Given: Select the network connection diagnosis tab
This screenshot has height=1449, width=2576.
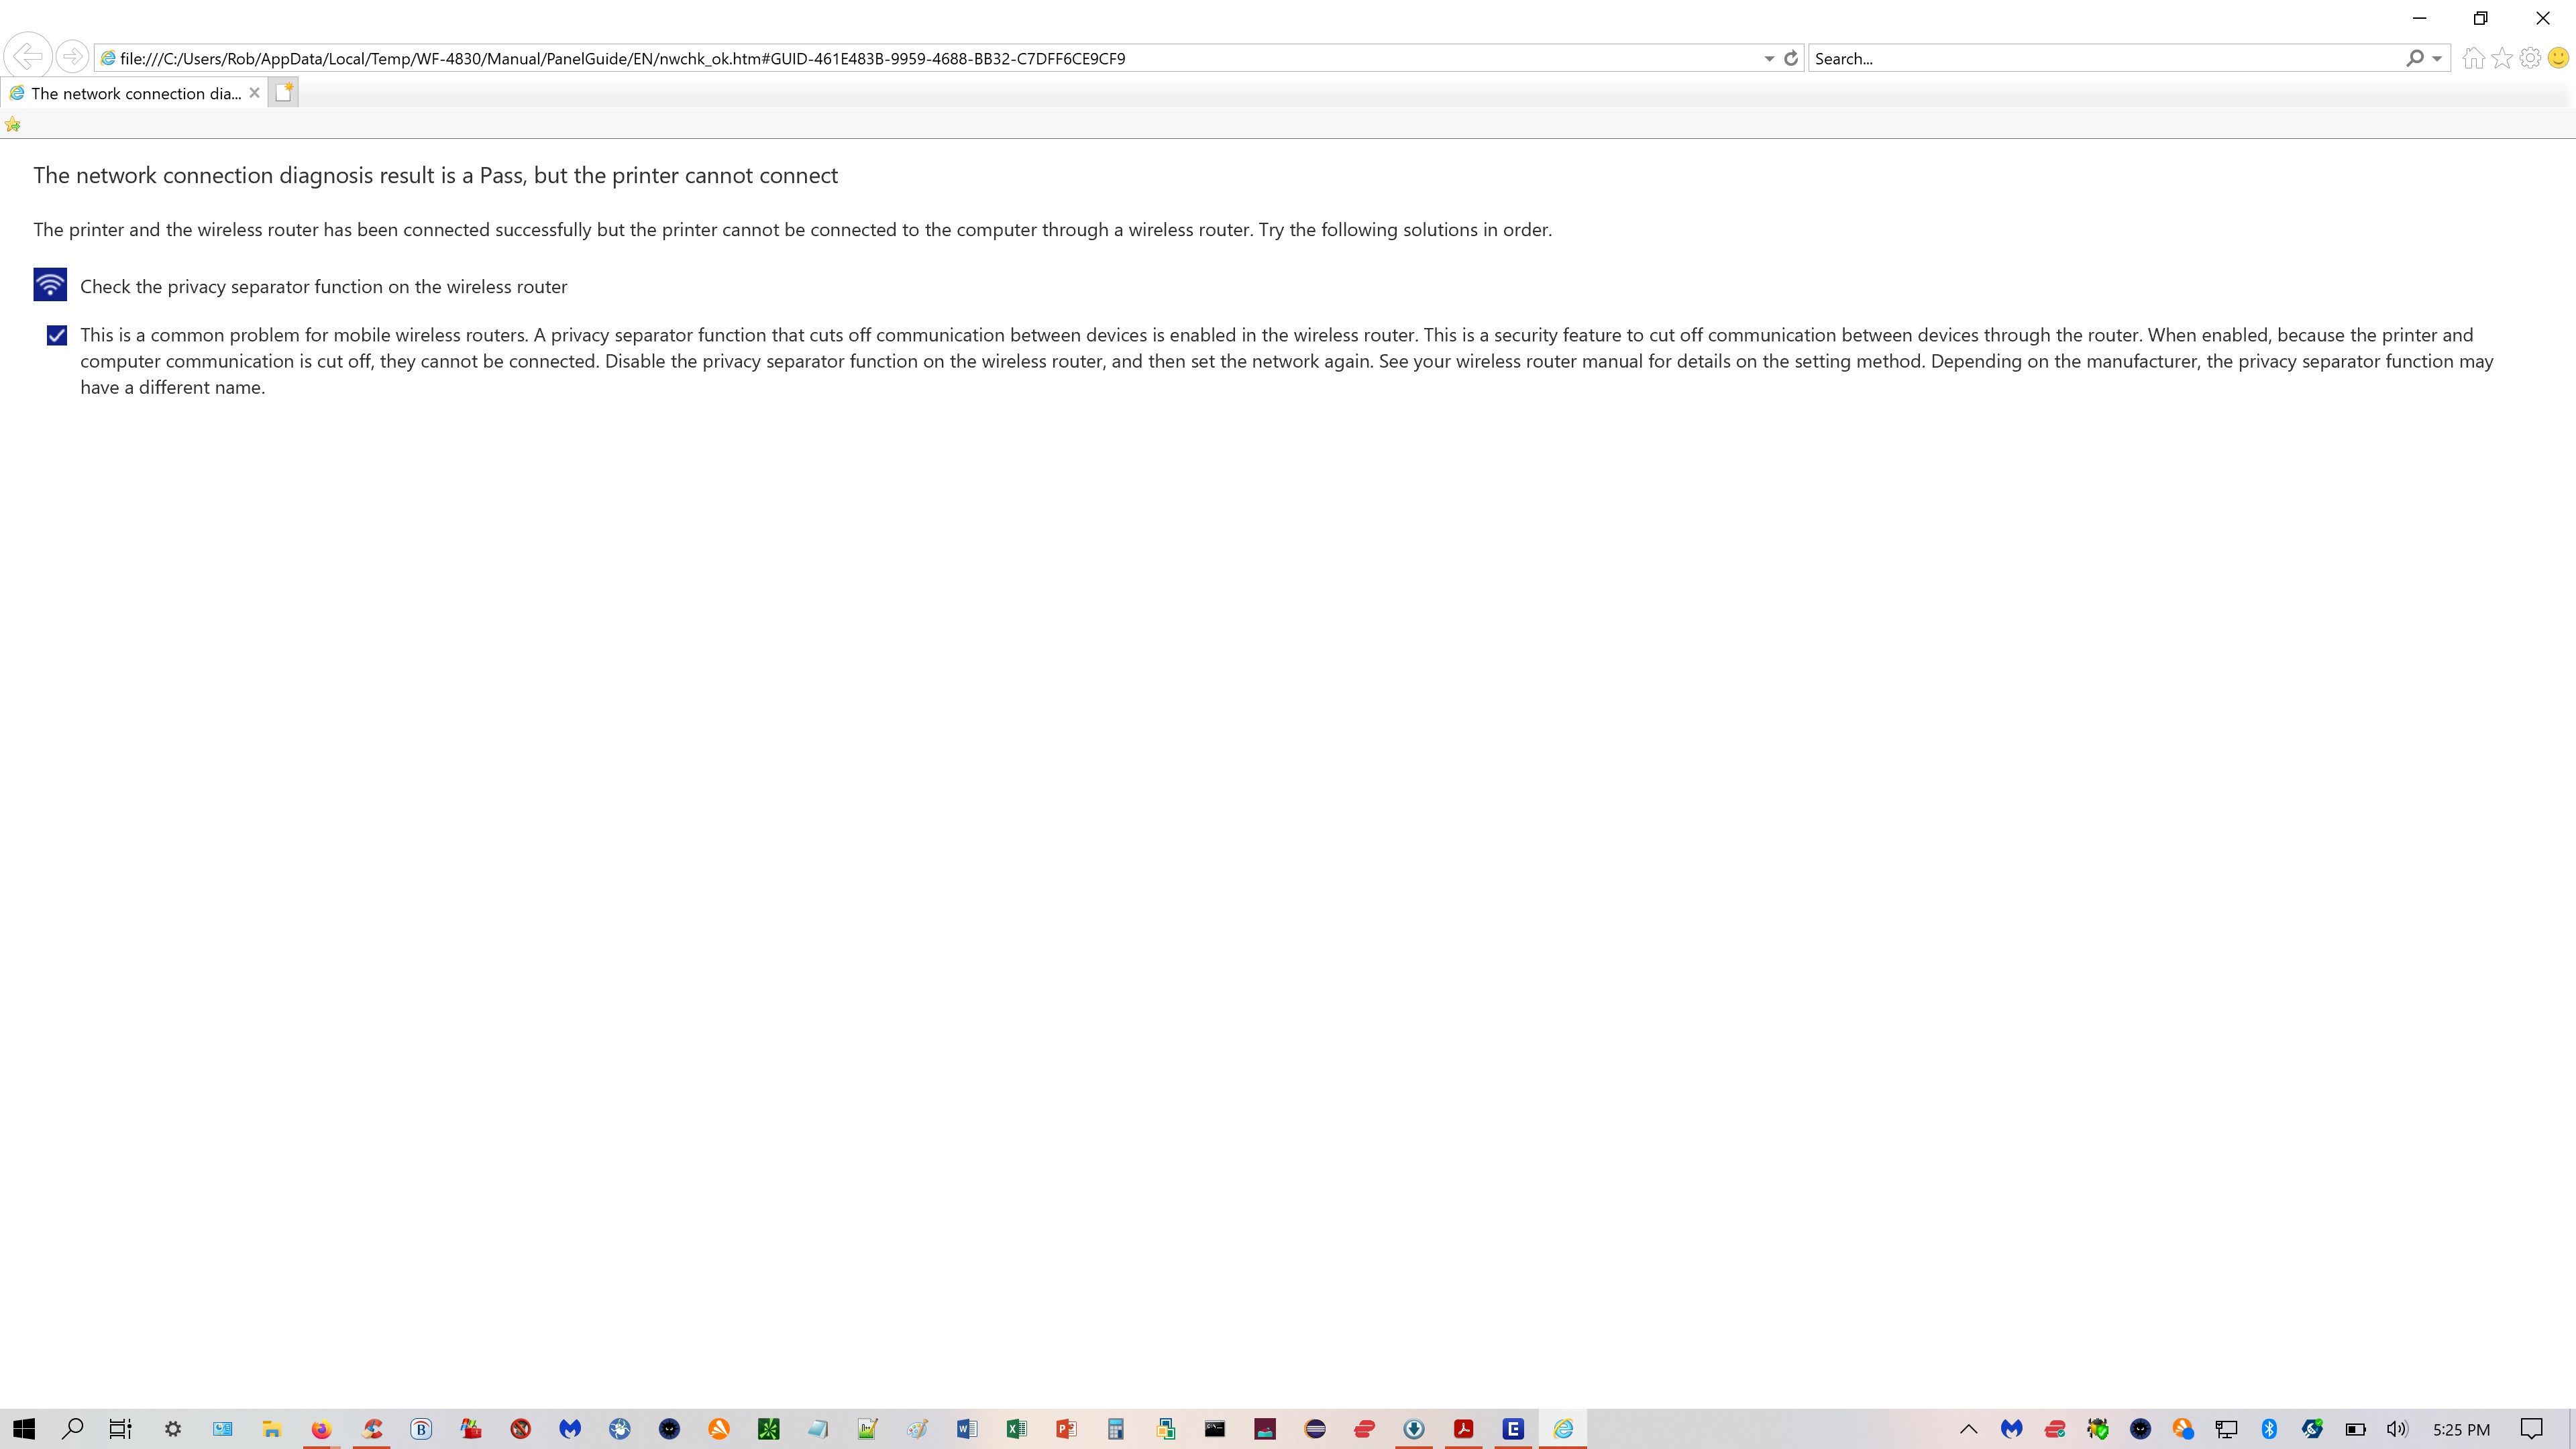Looking at the screenshot, I should tap(130, 92).
